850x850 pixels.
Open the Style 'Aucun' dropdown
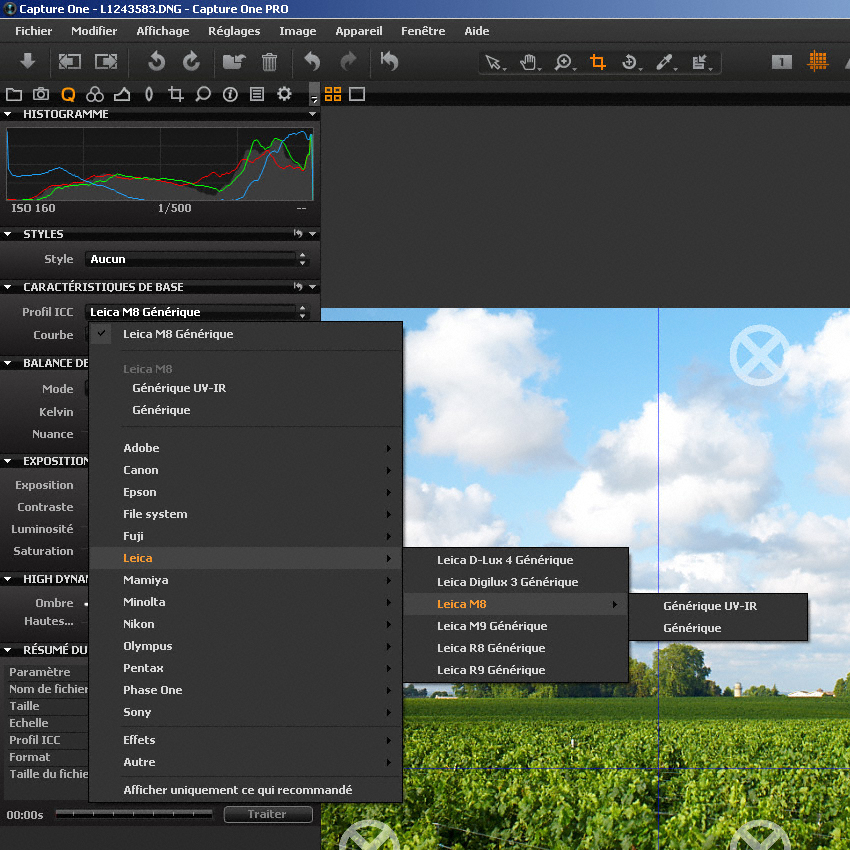point(197,259)
